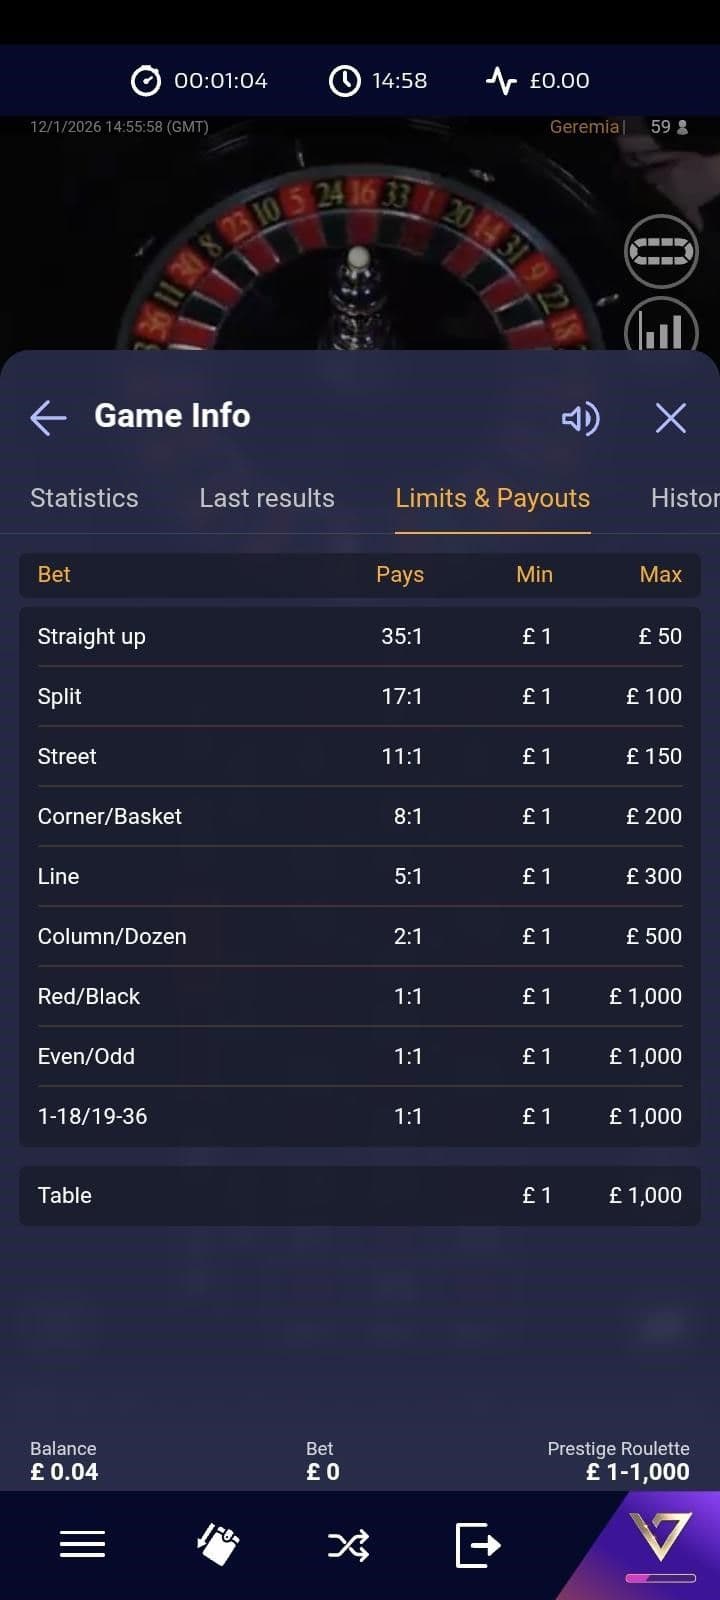Image resolution: width=720 pixels, height=1600 pixels.
Task: Open the racetrack betting view icon
Action: click(661, 250)
